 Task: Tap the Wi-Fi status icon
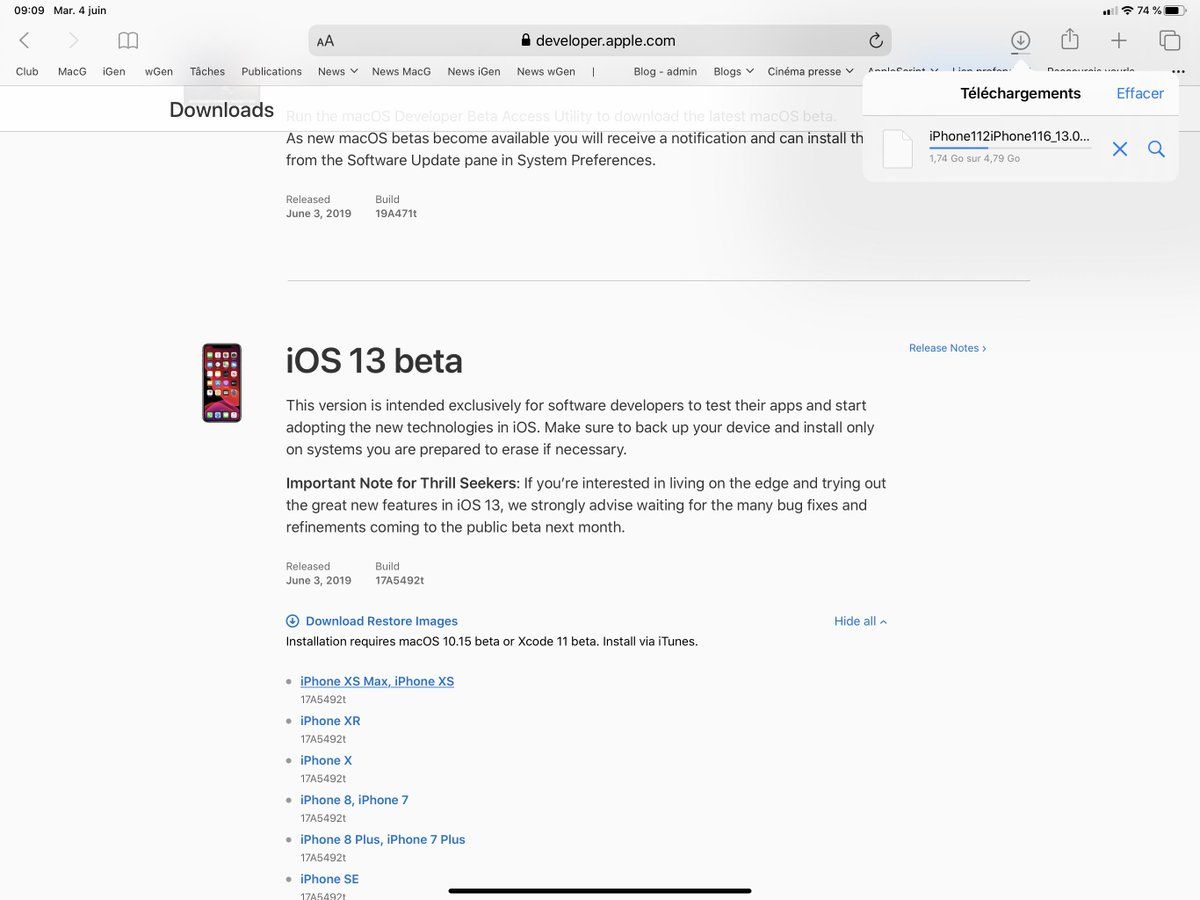[1128, 11]
